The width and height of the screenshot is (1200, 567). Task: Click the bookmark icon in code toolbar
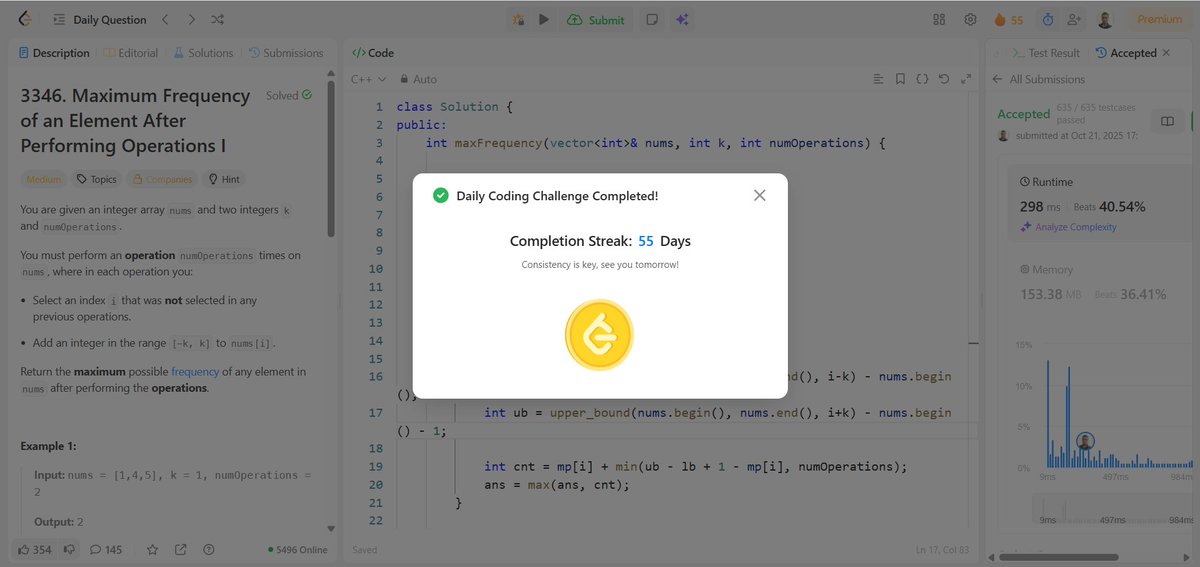click(x=900, y=79)
